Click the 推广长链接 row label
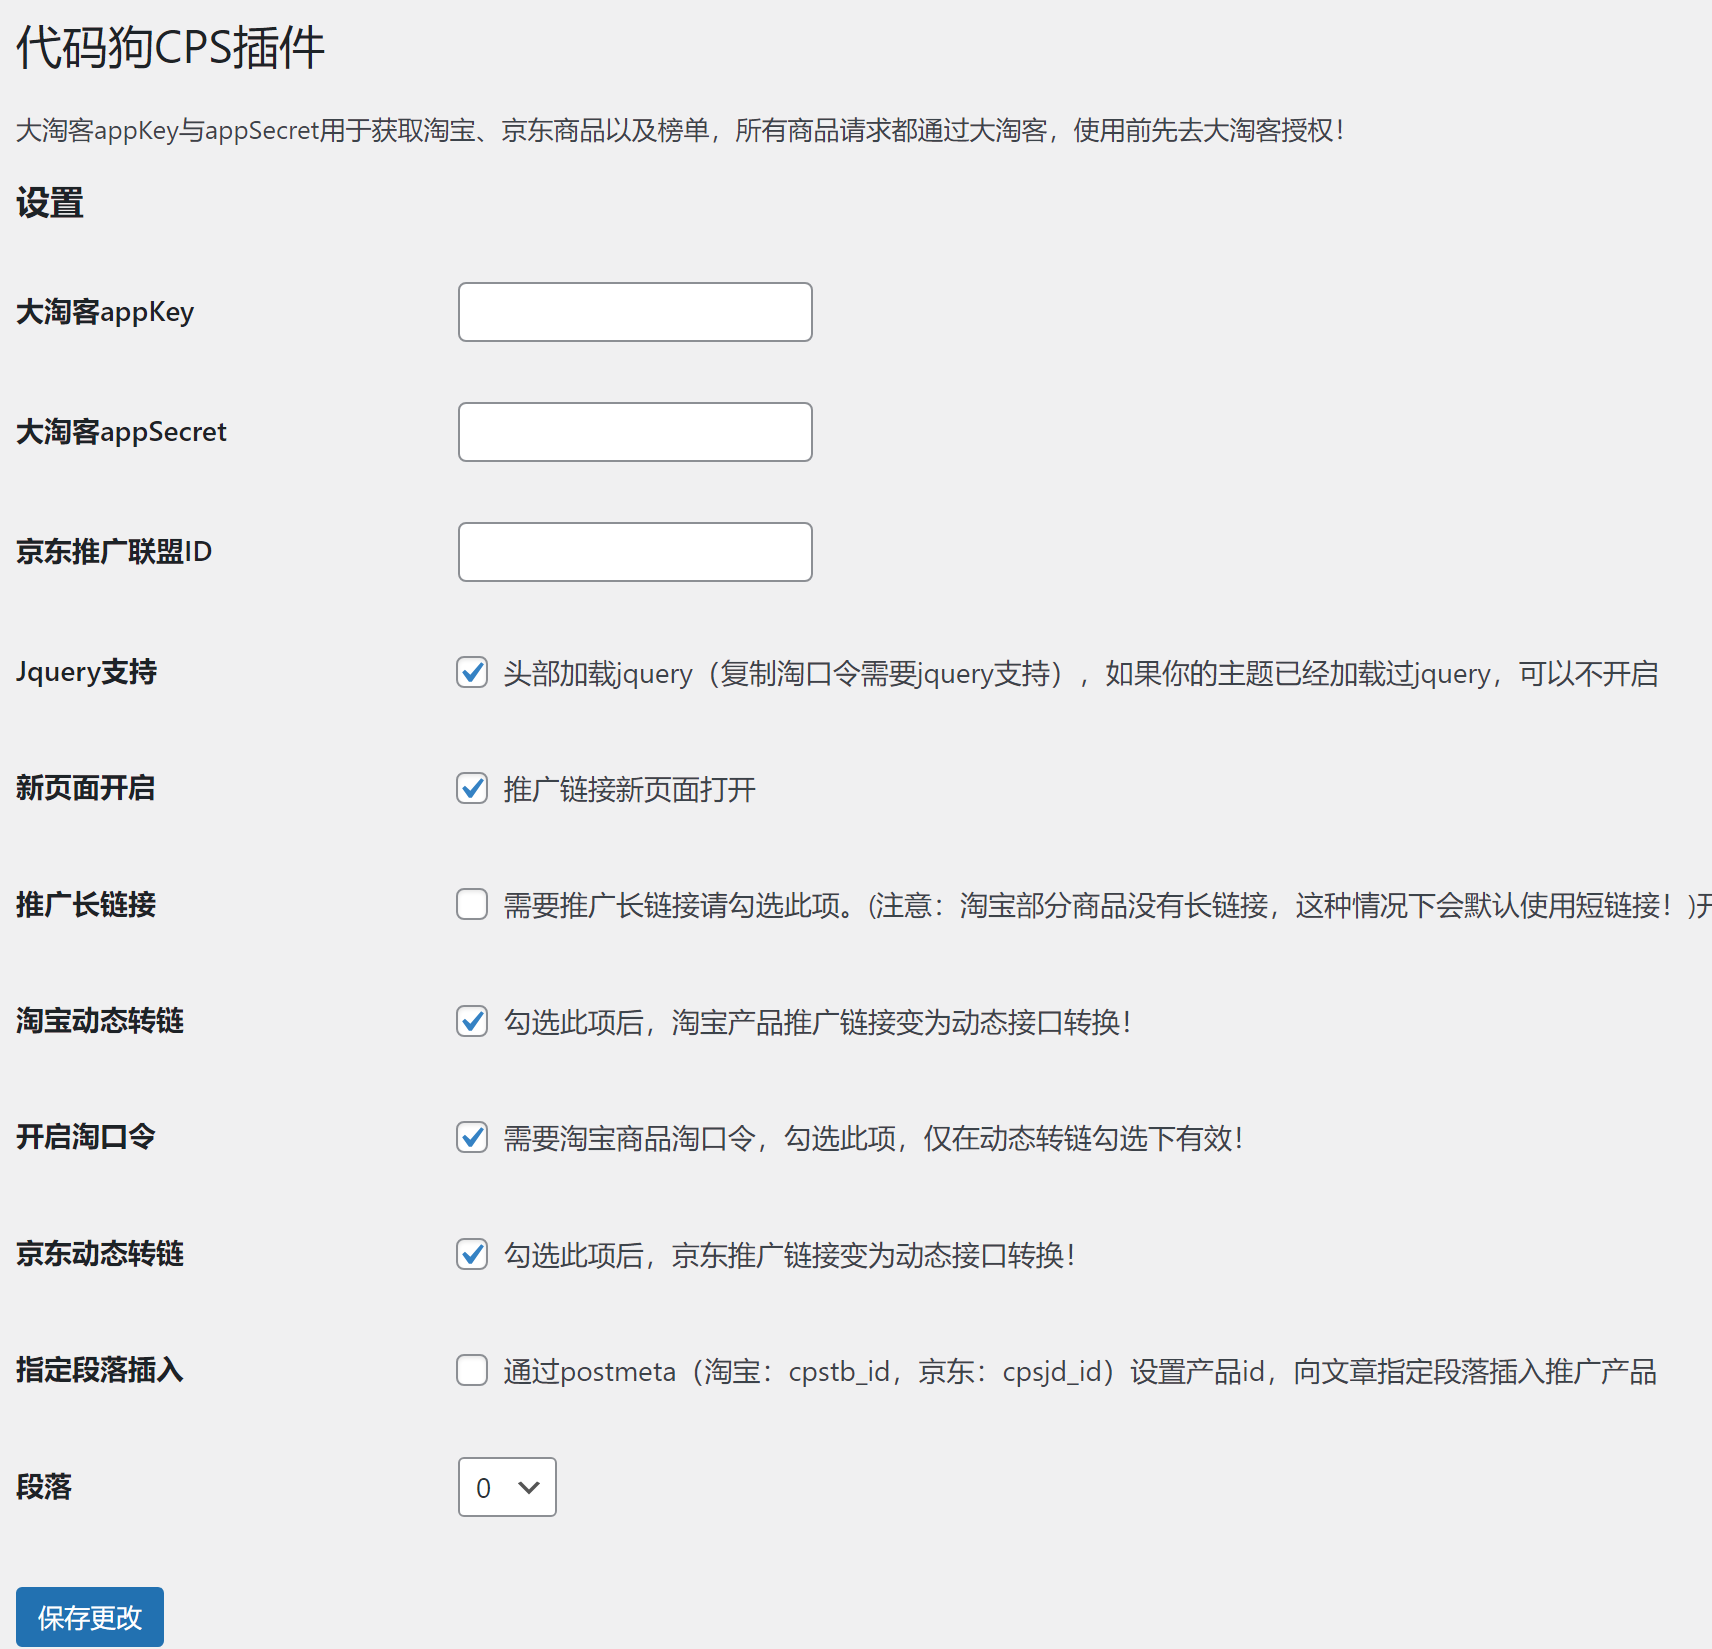 (x=86, y=905)
